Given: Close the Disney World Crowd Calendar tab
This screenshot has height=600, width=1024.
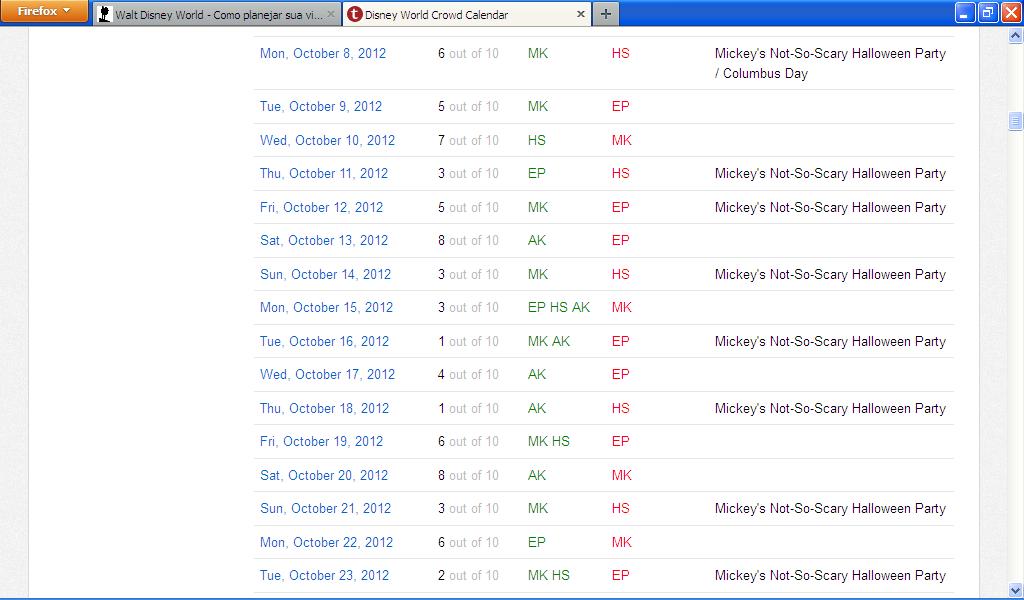Looking at the screenshot, I should click(x=581, y=15).
